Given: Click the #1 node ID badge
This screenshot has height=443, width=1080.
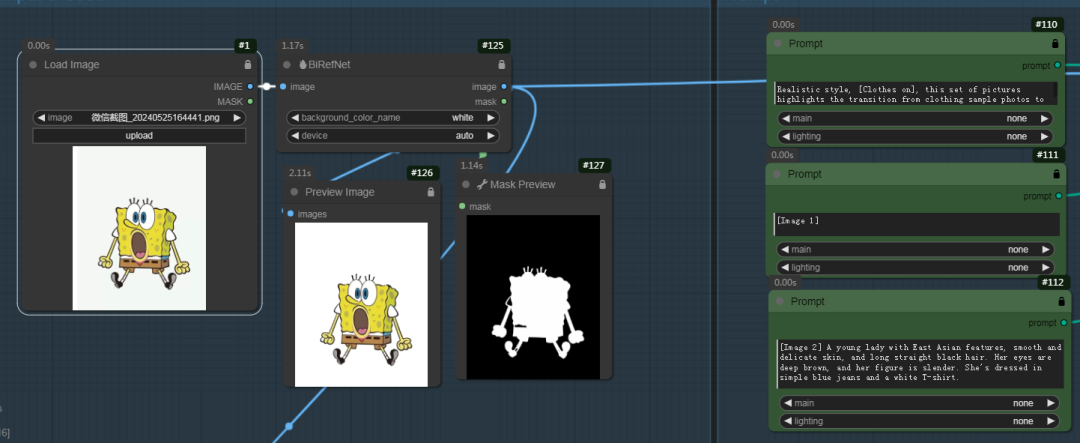Looking at the screenshot, I should tap(244, 46).
